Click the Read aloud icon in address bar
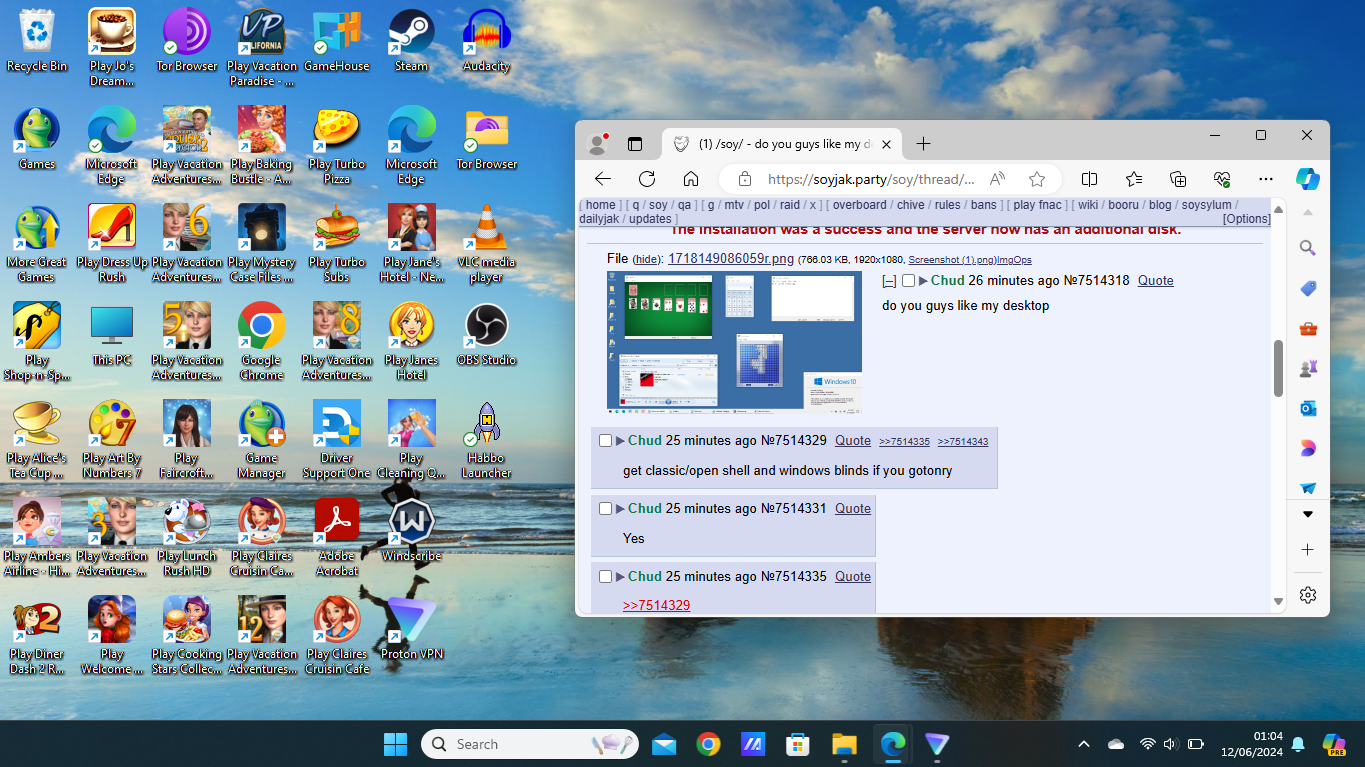The image size is (1365, 767). (997, 179)
